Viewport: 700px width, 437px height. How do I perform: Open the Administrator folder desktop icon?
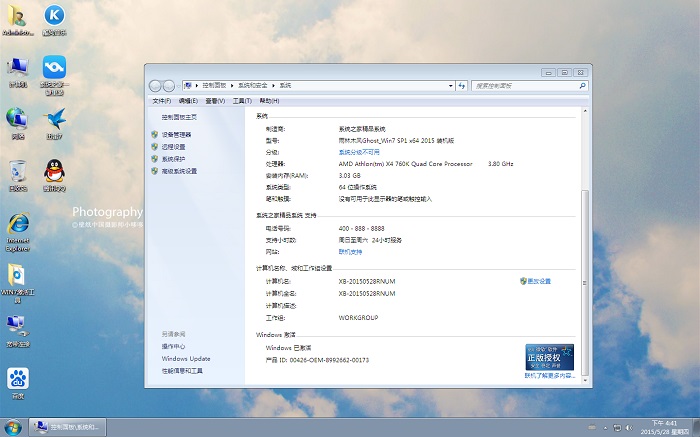[17, 20]
